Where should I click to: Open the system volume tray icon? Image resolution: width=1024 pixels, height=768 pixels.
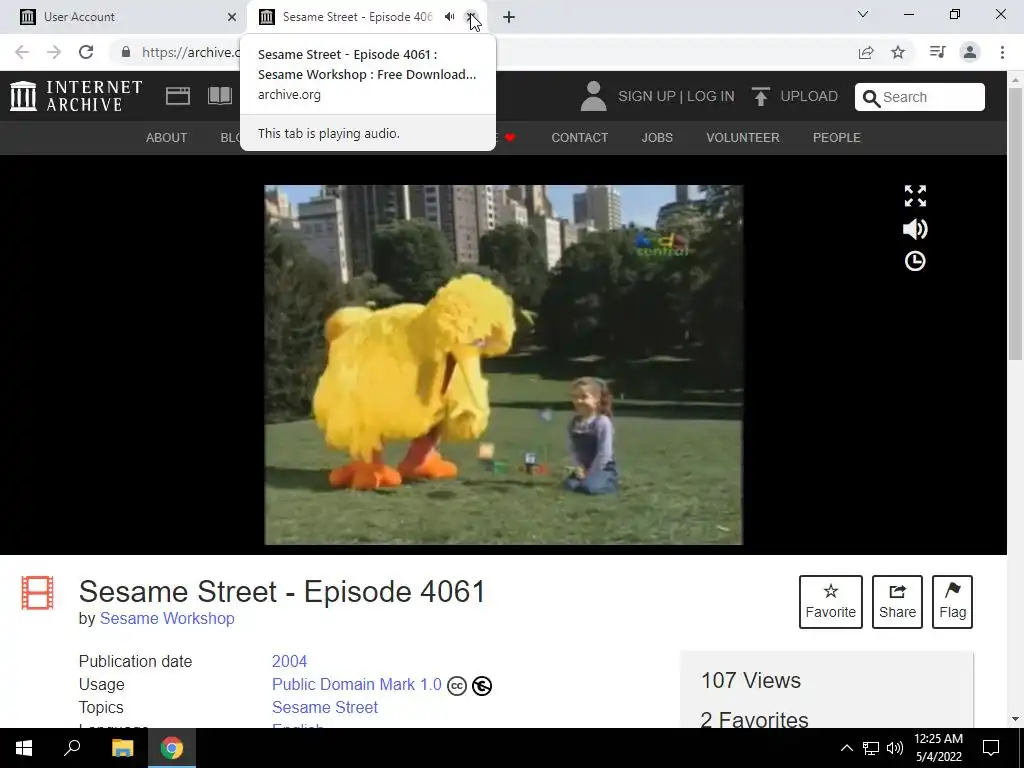click(895, 748)
